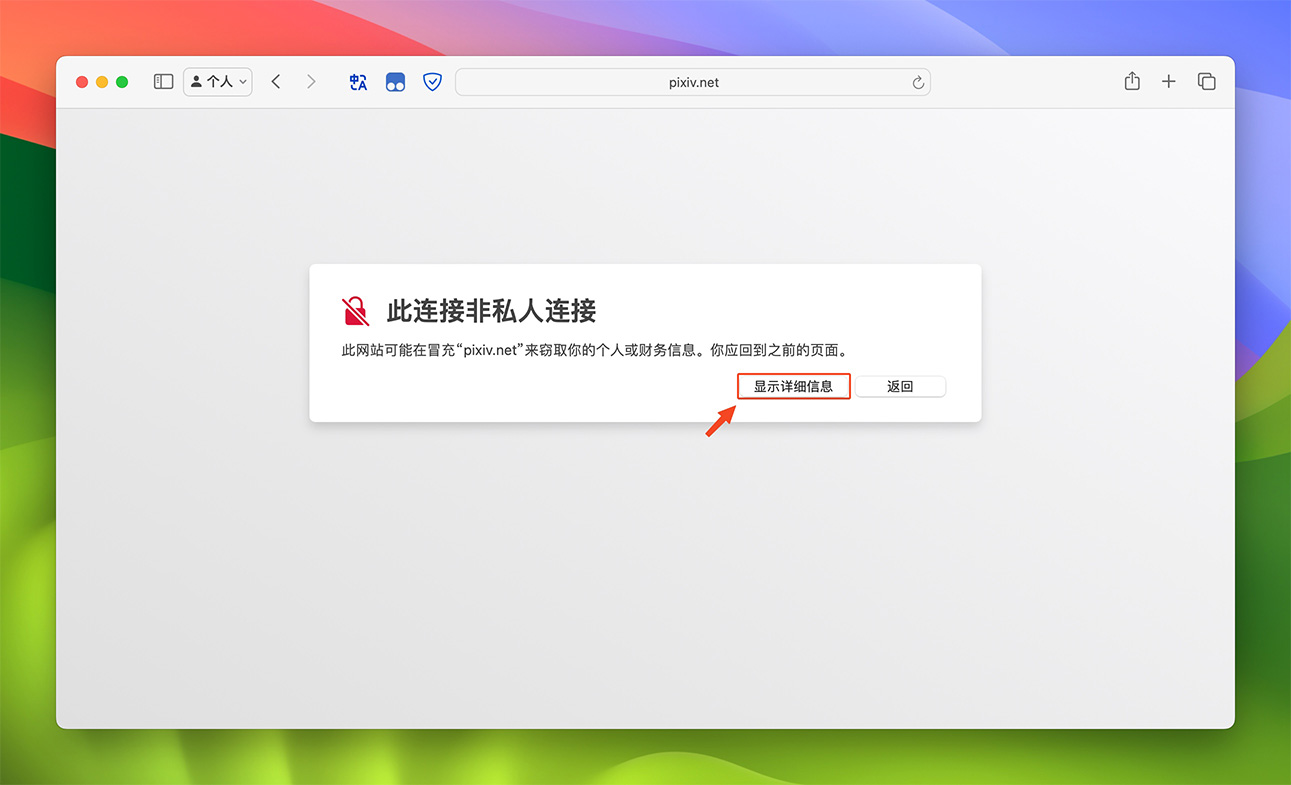The width and height of the screenshot is (1291, 785).
Task: Go back with the left chevron
Action: point(276,82)
